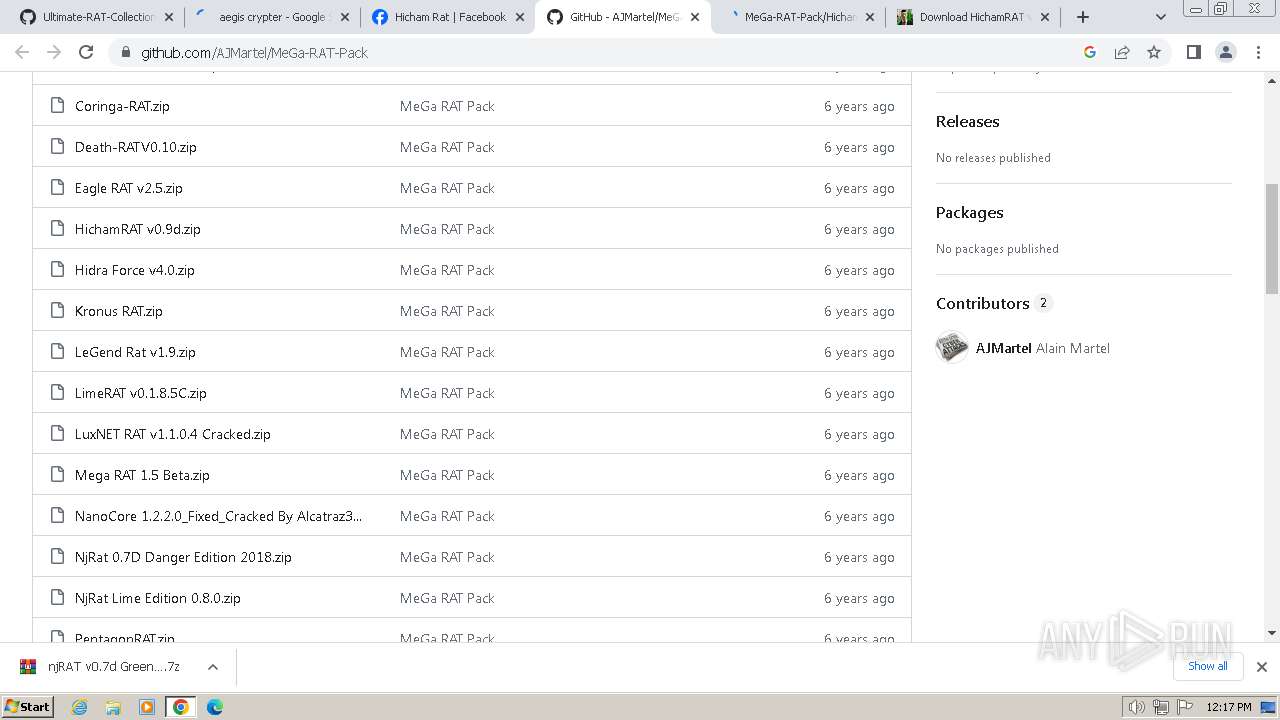This screenshot has width=1280, height=720.
Task: Open LuxNET RAT v1.1.0.4 Cracked.zip link
Action: pyautogui.click(x=172, y=434)
